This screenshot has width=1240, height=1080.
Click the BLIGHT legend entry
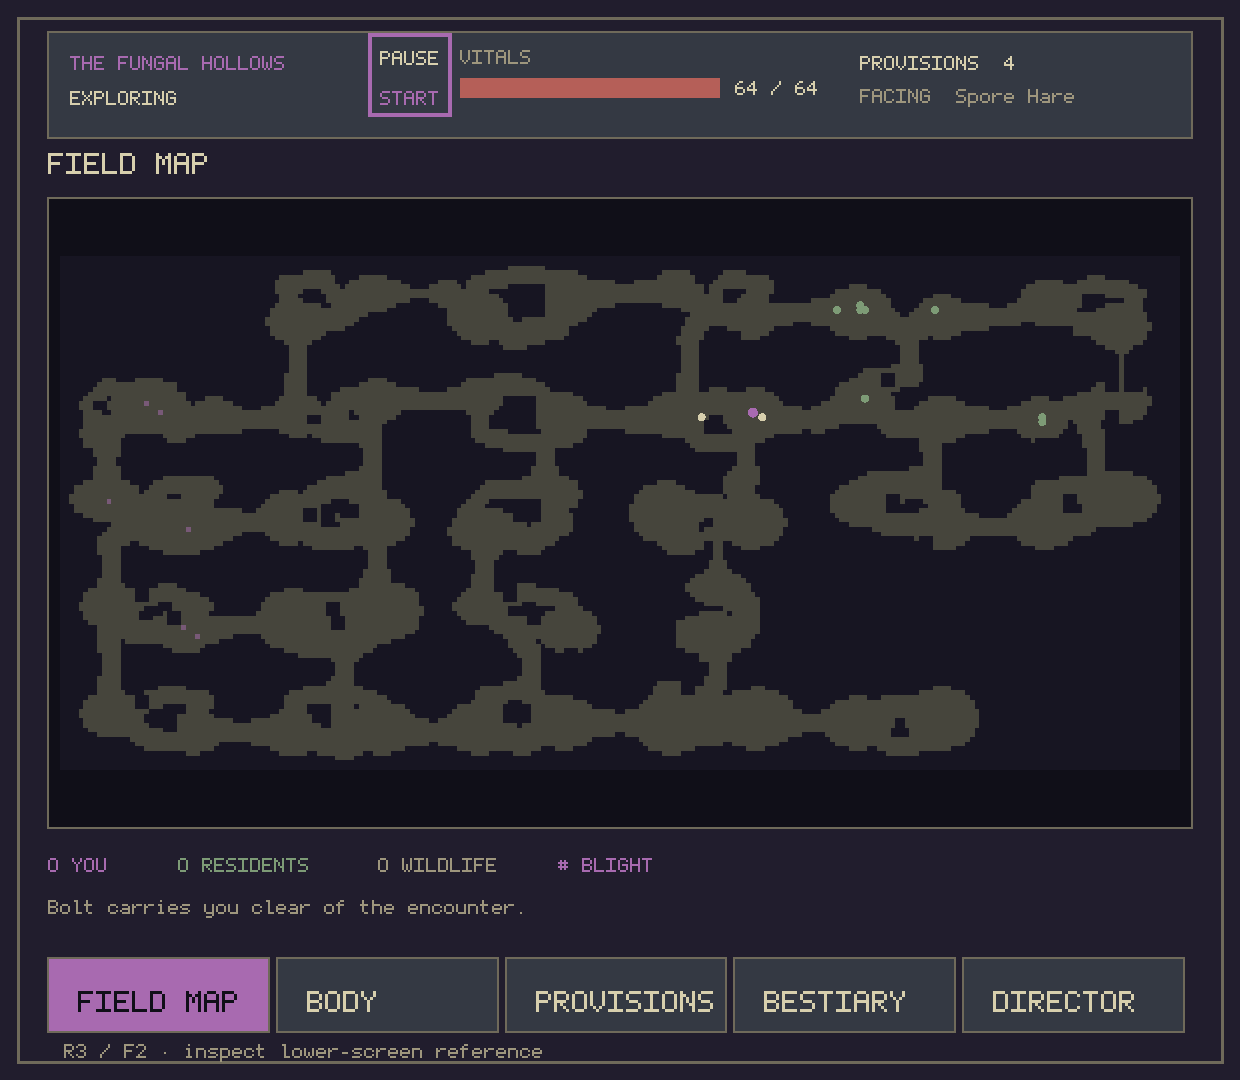click(605, 865)
